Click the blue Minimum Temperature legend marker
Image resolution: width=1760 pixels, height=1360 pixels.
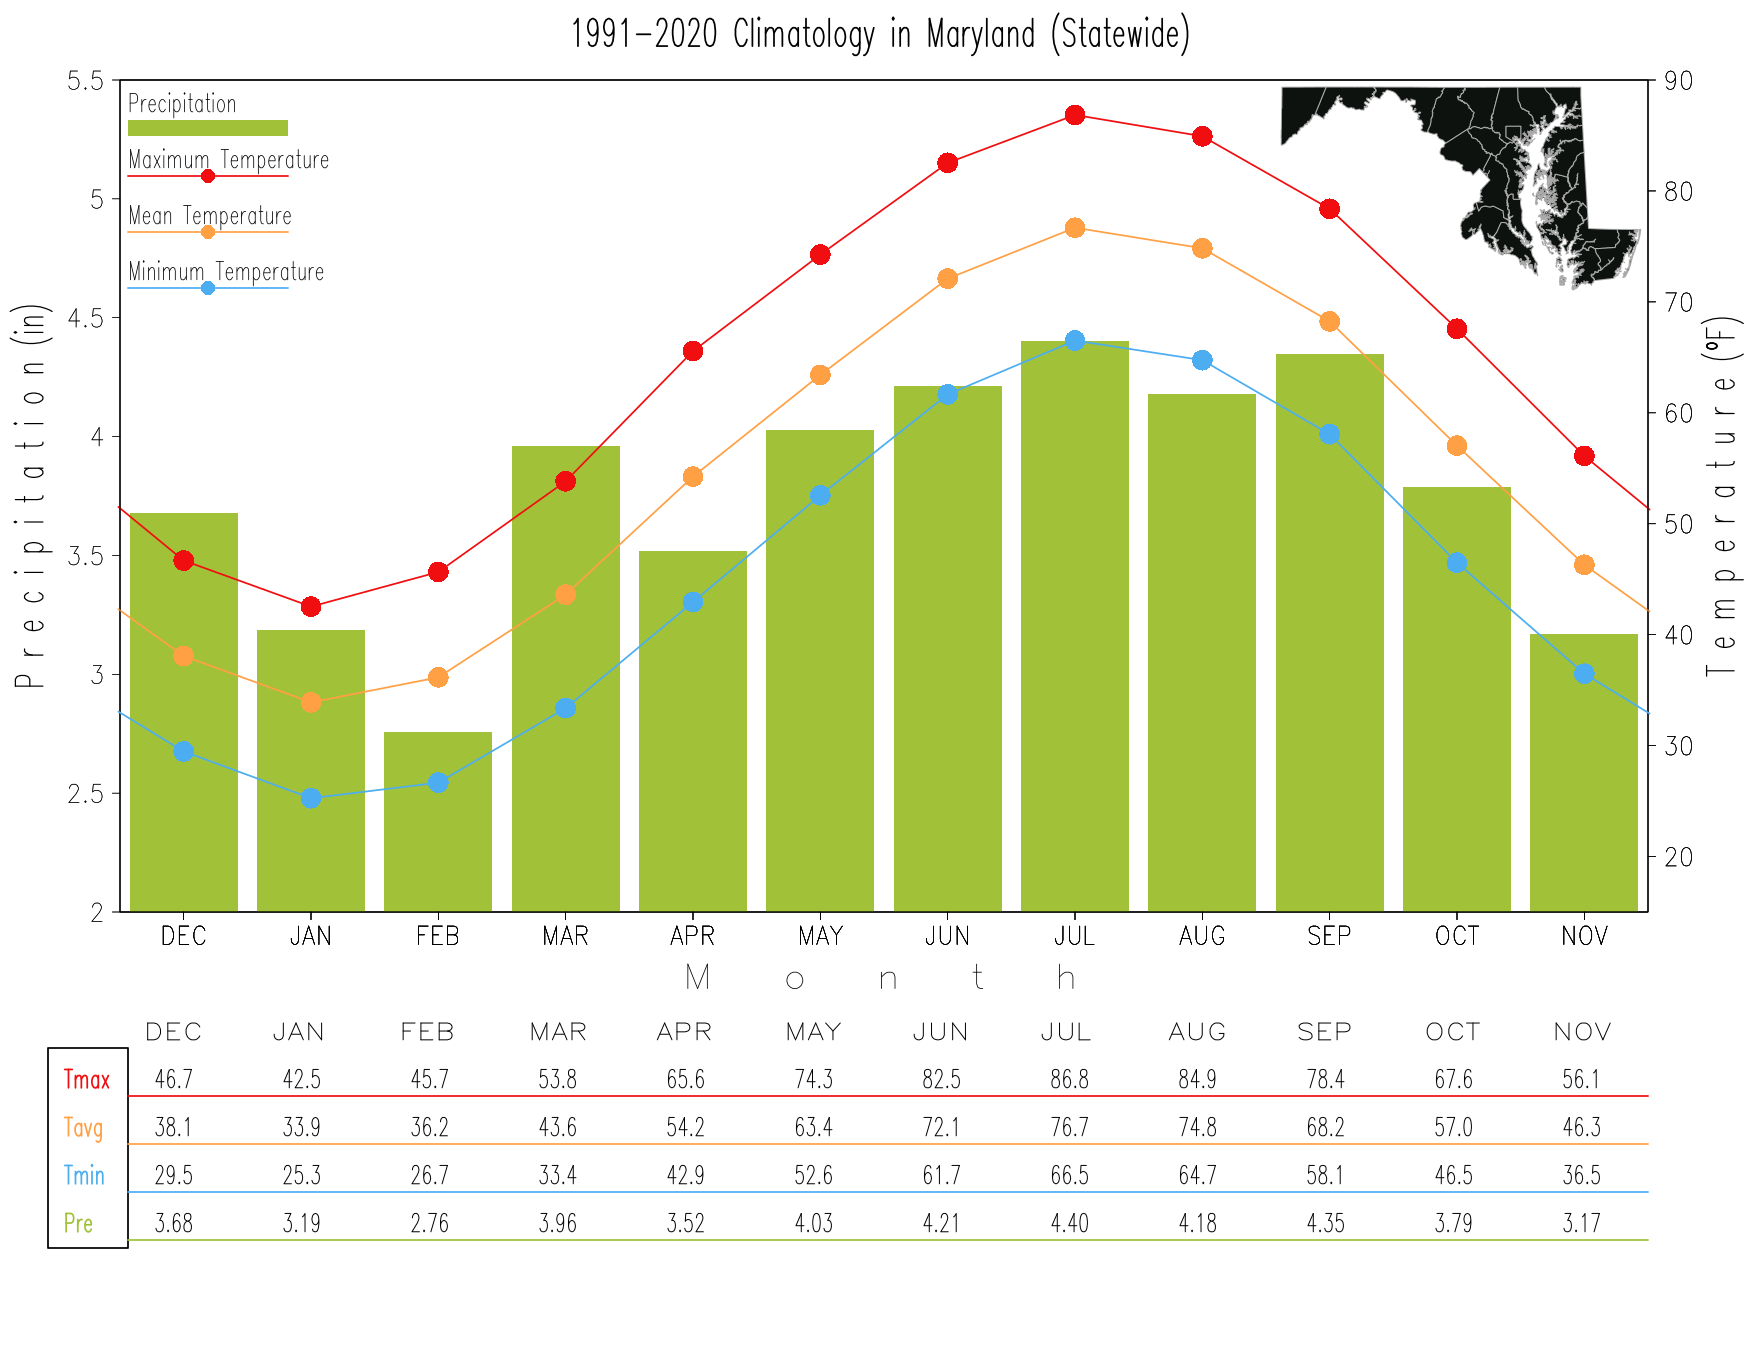[x=208, y=288]
